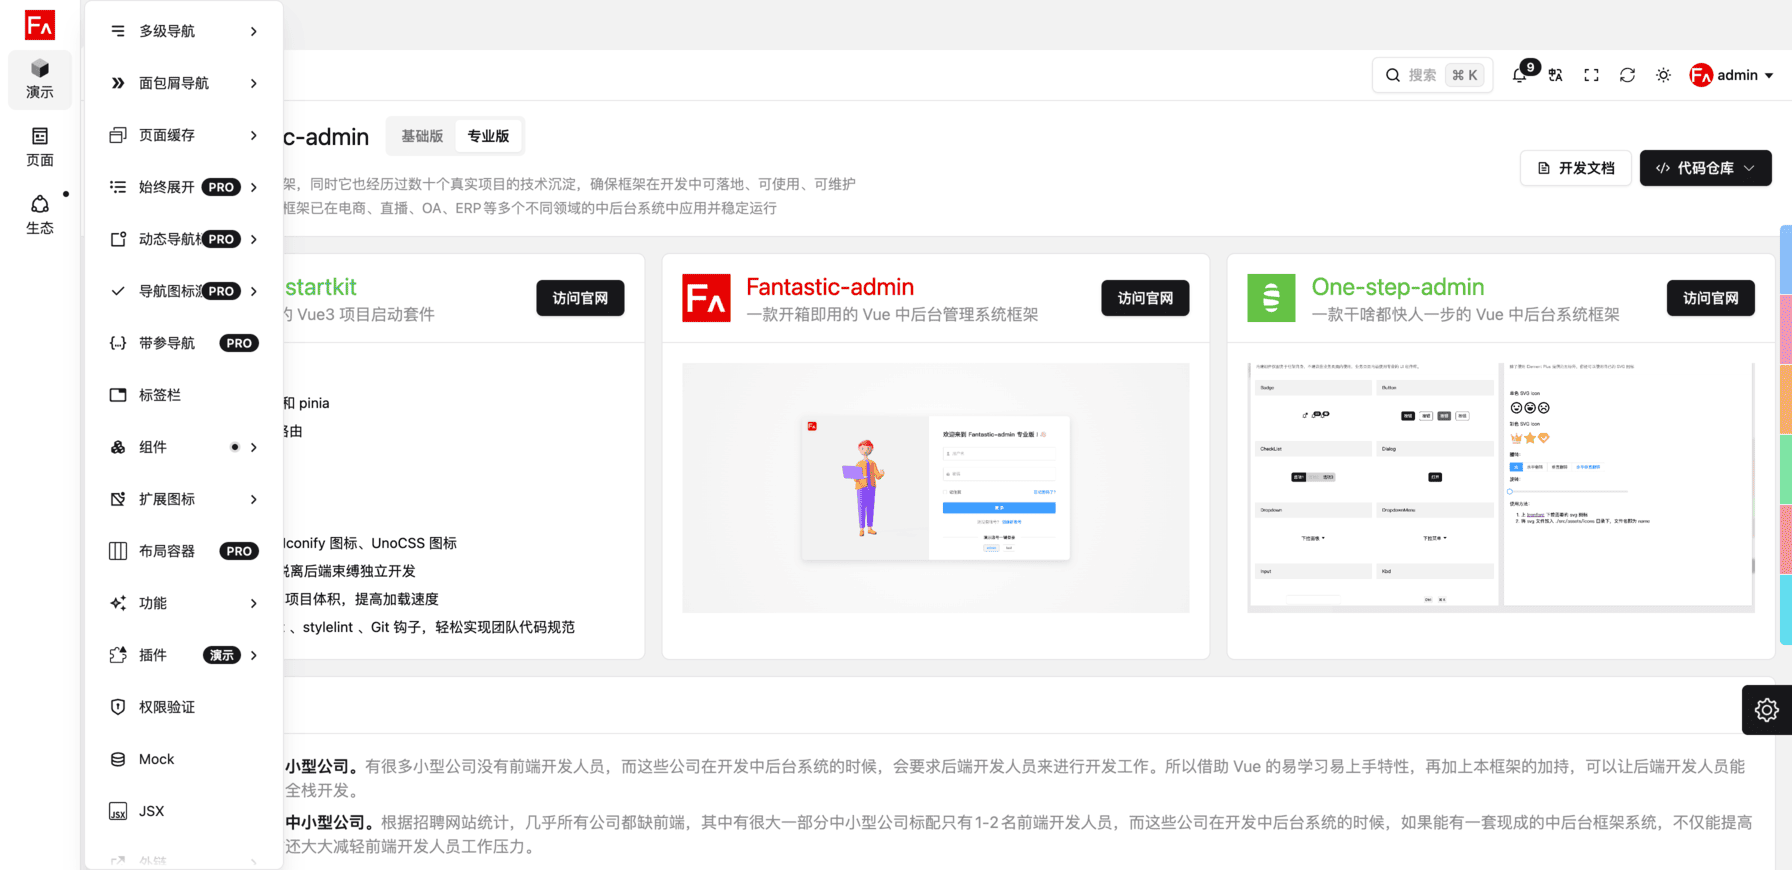
Task: Enter fullscreen mode via header icon
Action: point(1591,75)
